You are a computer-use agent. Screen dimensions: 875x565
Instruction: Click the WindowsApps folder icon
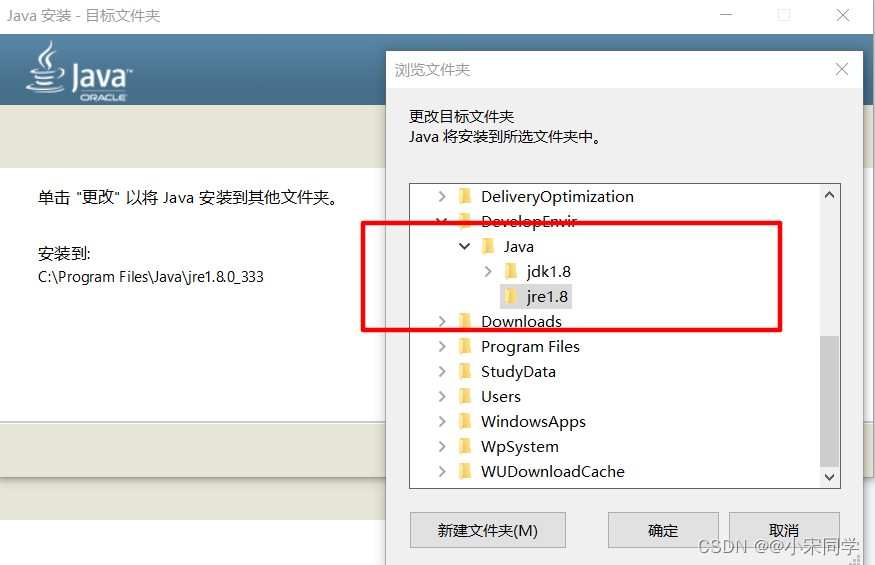(465, 422)
